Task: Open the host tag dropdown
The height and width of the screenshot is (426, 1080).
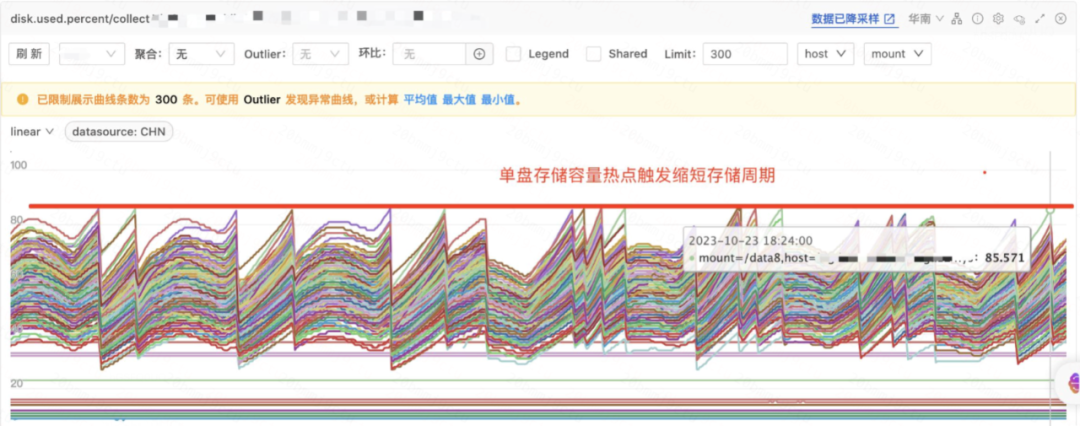Action: pos(825,54)
